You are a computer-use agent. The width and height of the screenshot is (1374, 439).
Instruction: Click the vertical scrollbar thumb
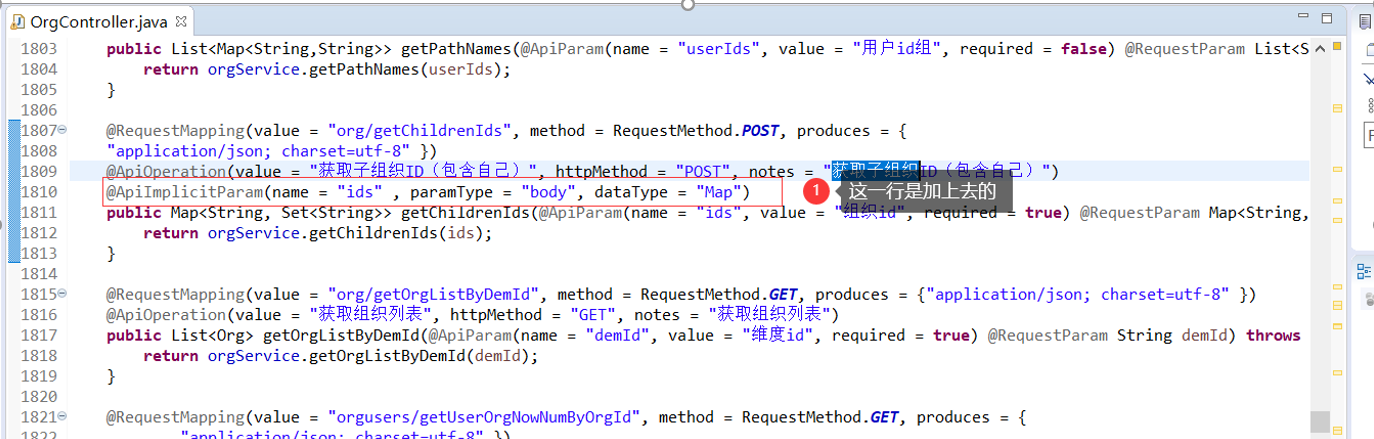(1320, 421)
